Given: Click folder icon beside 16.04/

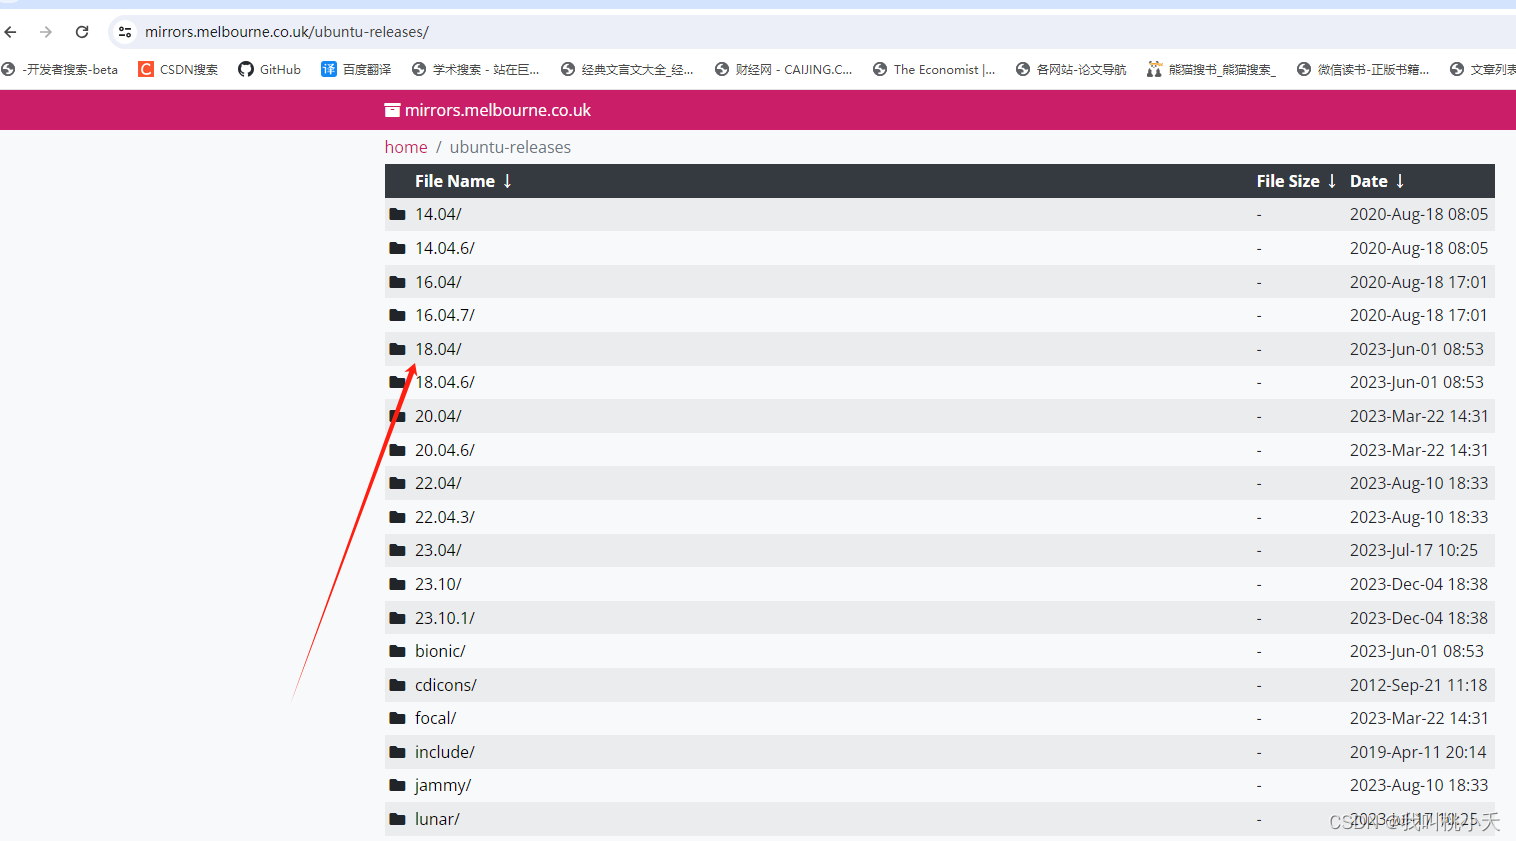Looking at the screenshot, I should (397, 282).
